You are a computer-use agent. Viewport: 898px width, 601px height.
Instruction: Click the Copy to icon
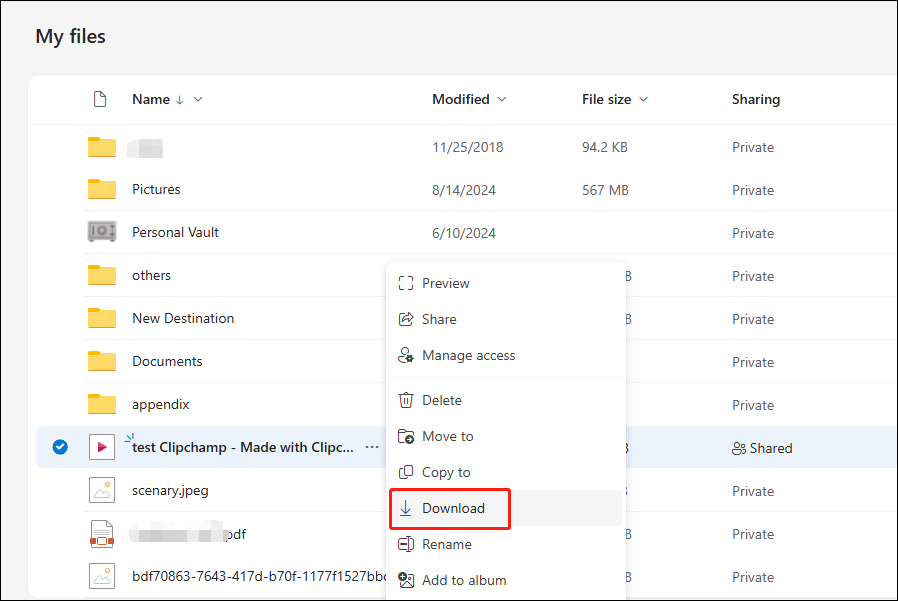pos(406,472)
